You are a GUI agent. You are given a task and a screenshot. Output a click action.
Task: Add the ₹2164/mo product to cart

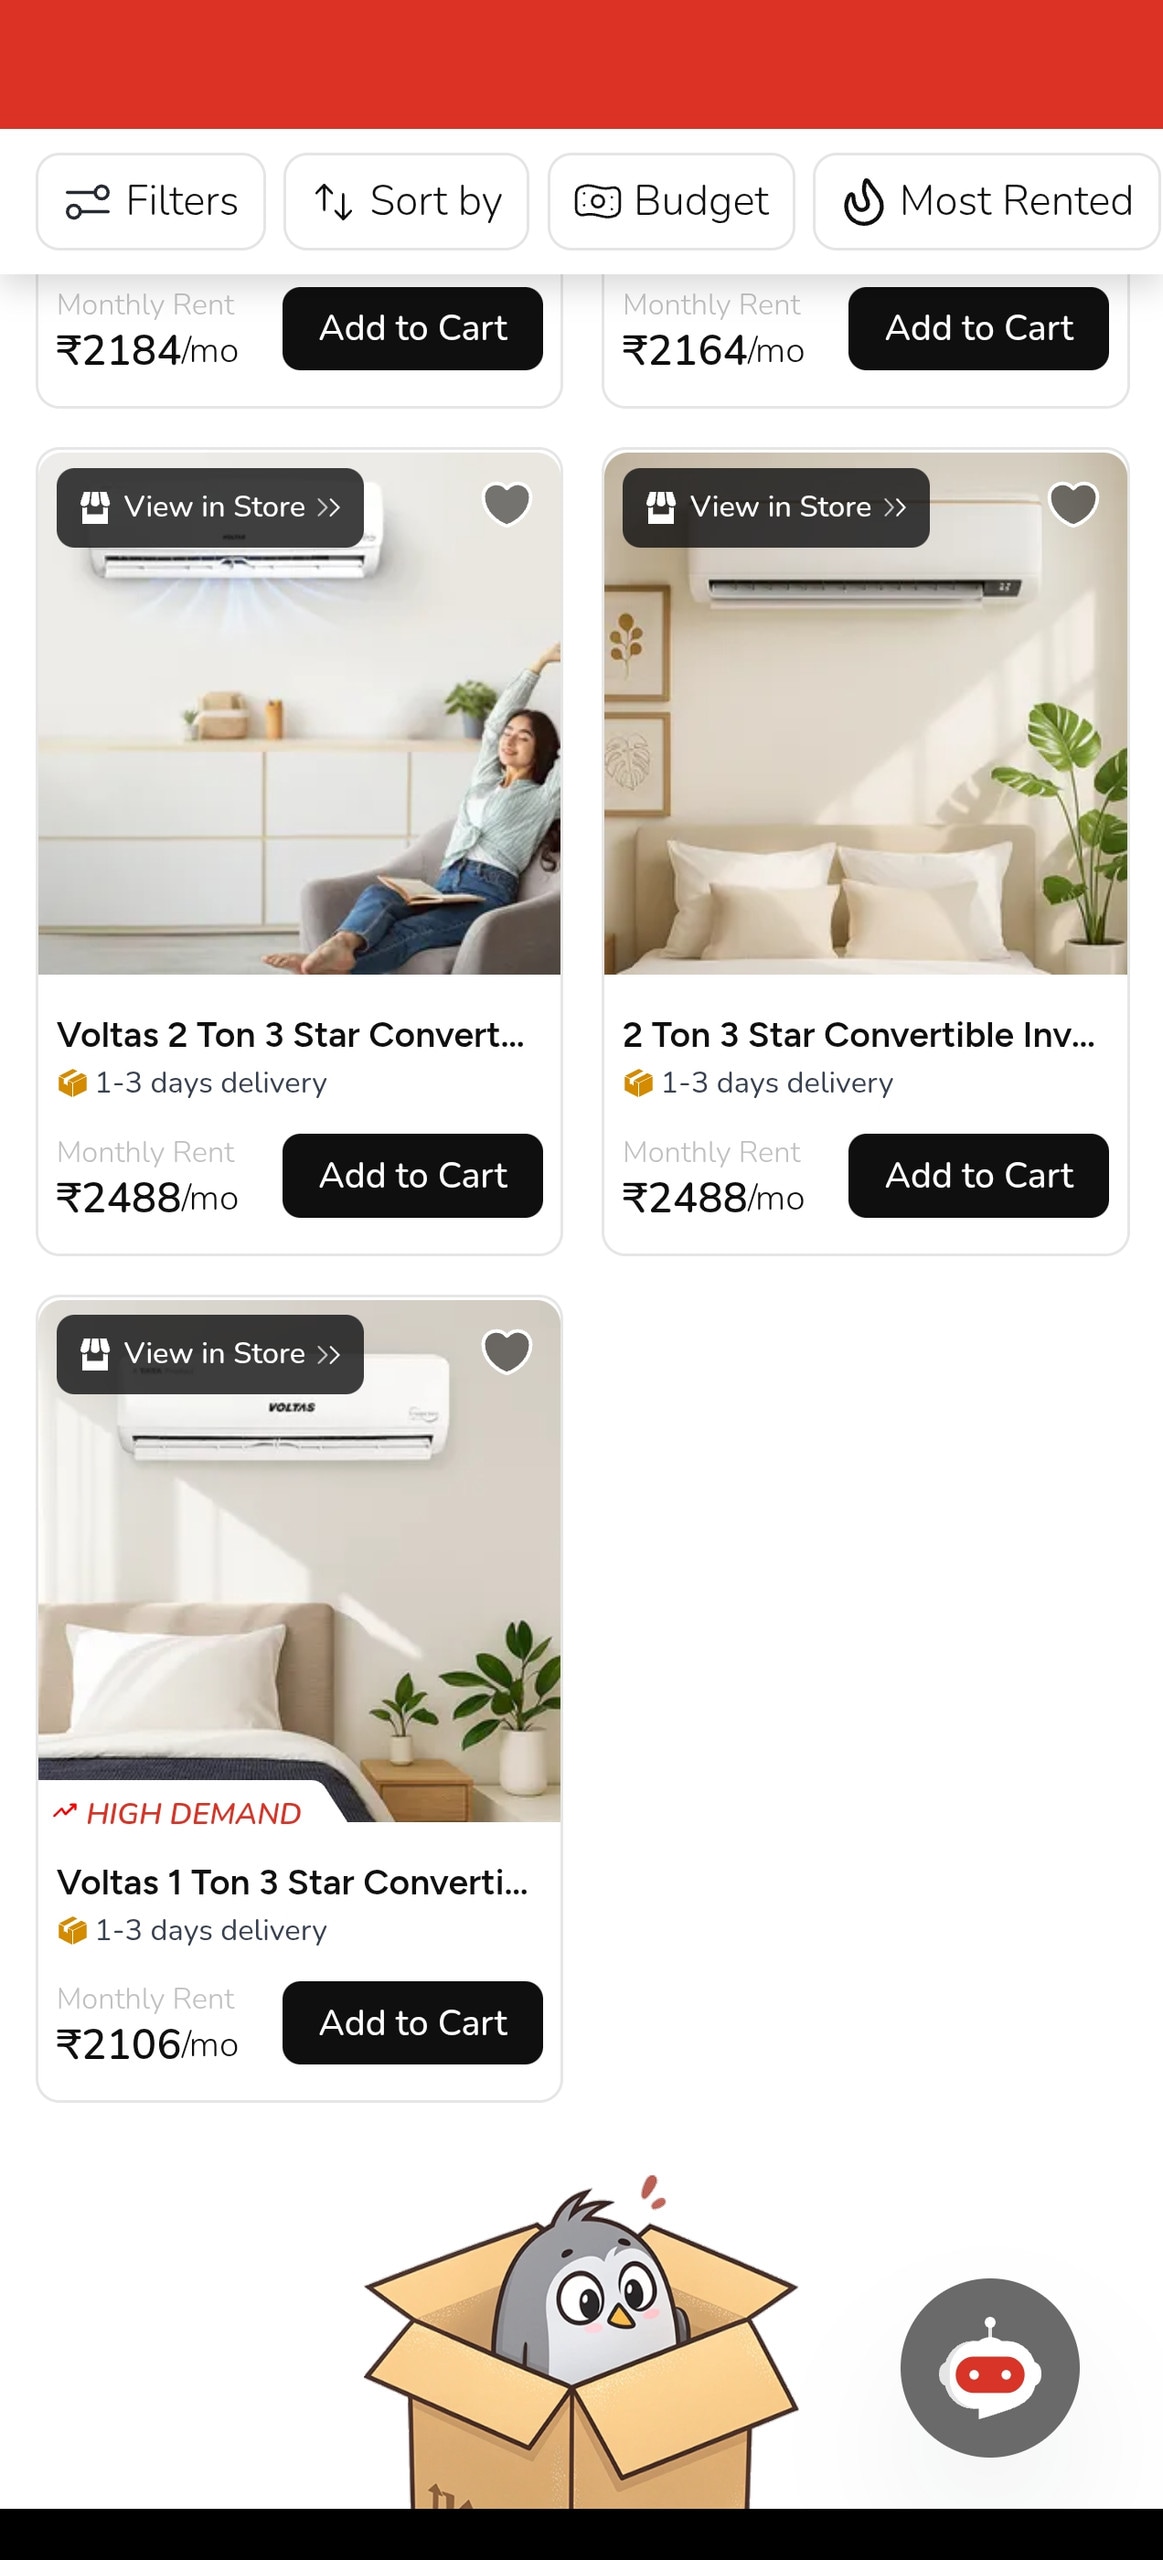coord(978,328)
